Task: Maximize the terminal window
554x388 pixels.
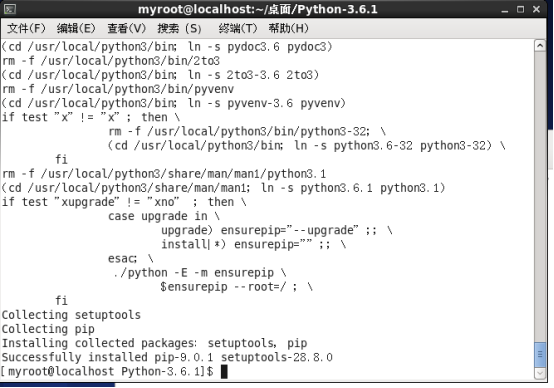Action: point(520,10)
